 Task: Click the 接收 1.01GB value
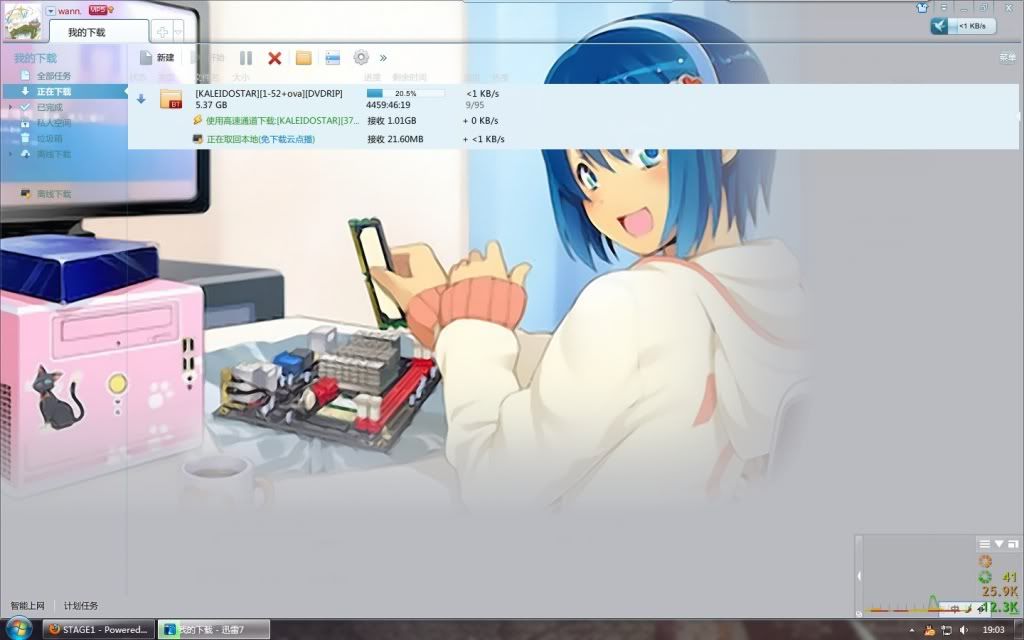pyautogui.click(x=392, y=121)
